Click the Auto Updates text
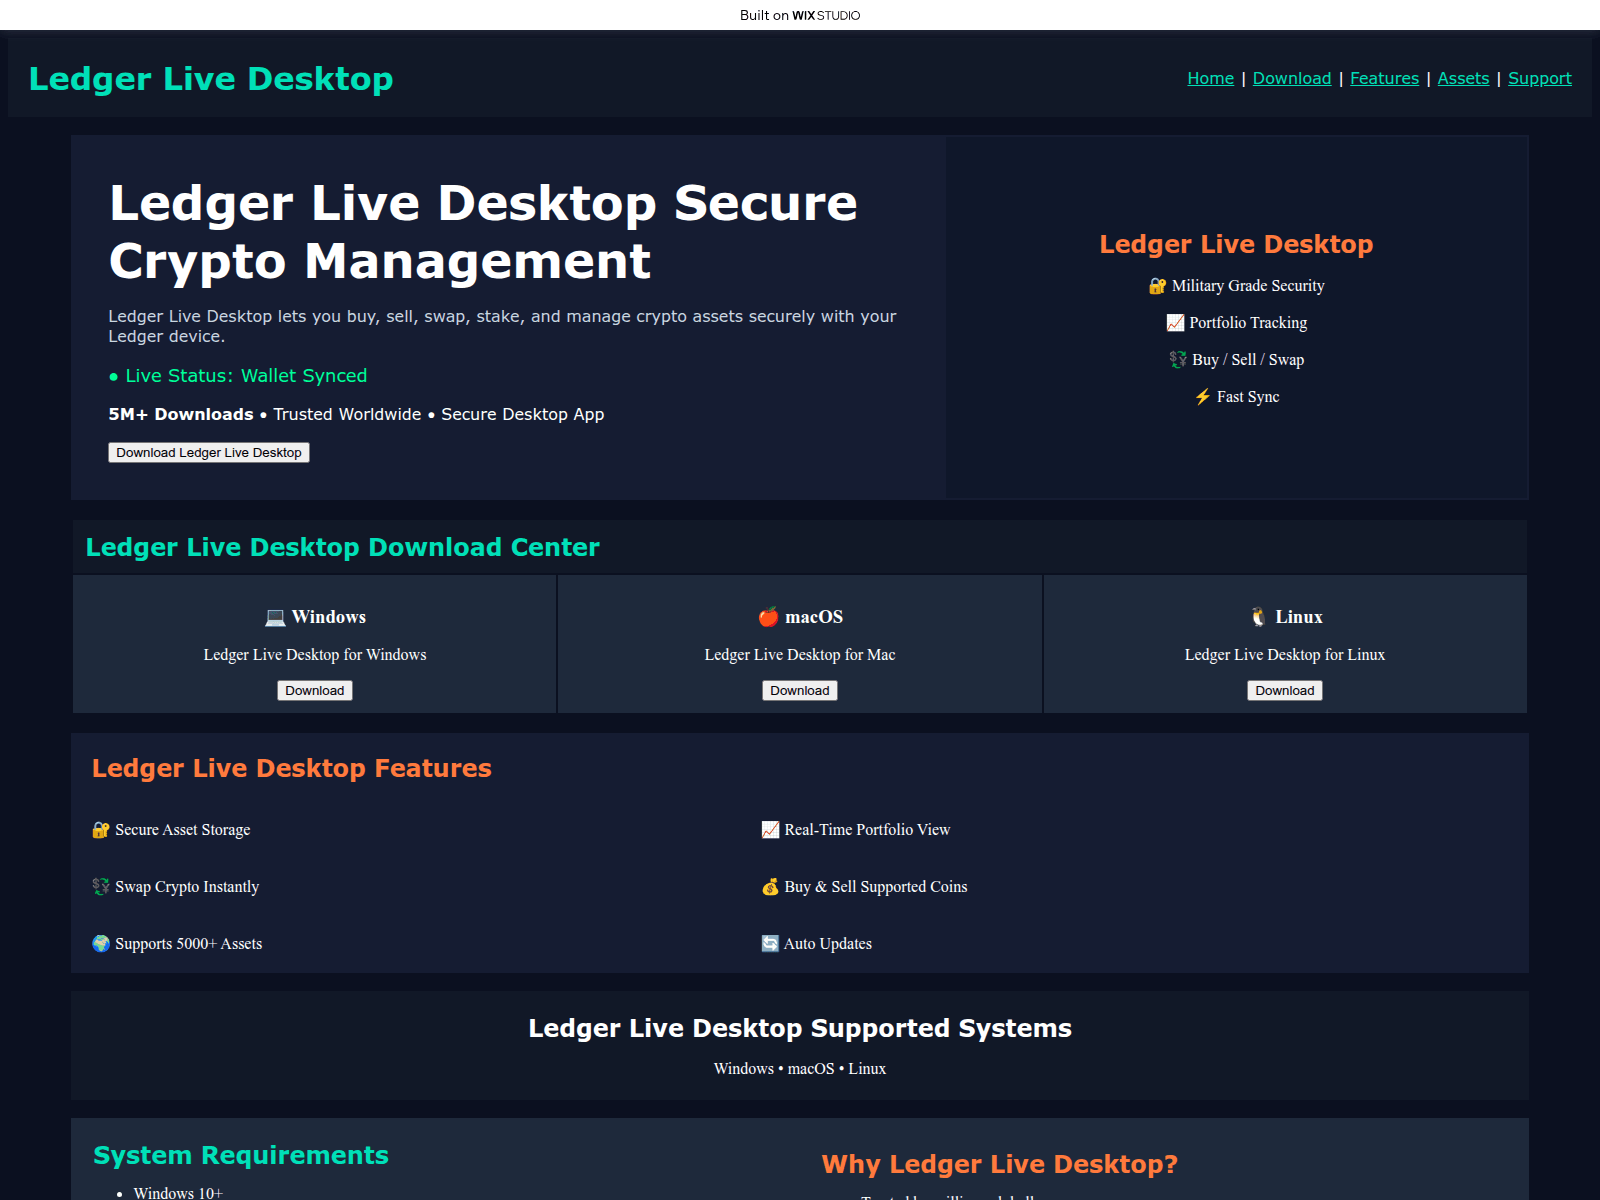The height and width of the screenshot is (1200, 1600). pyautogui.click(x=828, y=944)
